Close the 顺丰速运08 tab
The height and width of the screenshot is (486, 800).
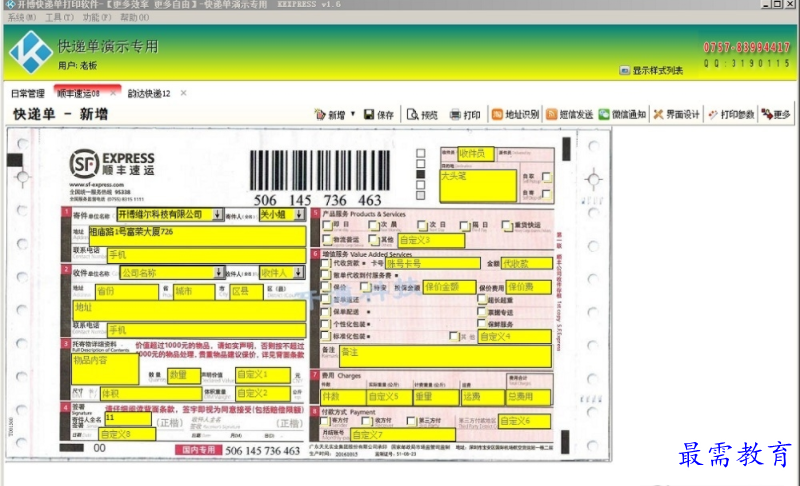coord(113,93)
